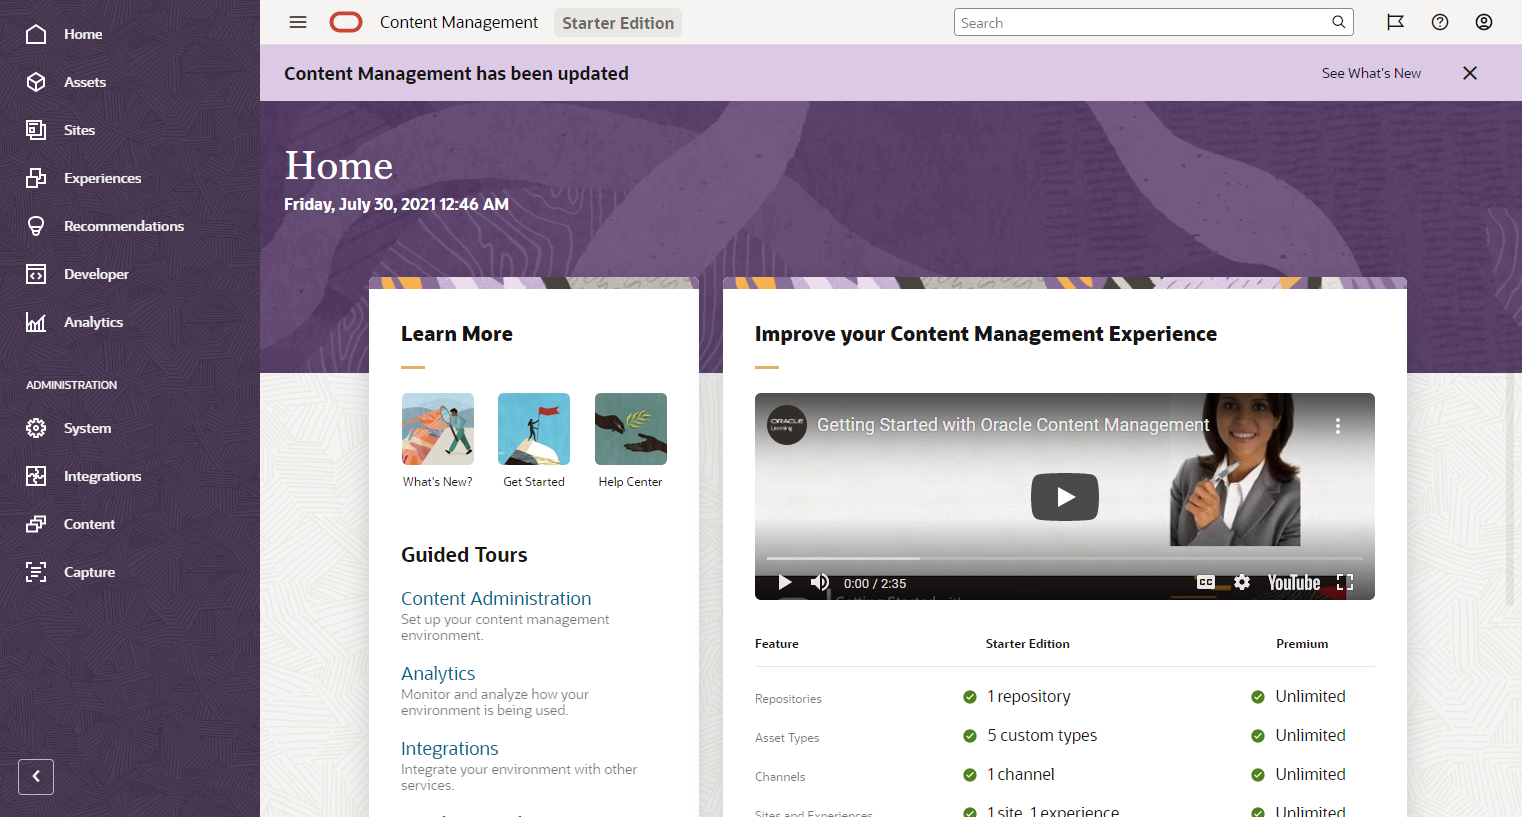Open the Content icon under Administration
The image size is (1522, 817).
click(36, 524)
